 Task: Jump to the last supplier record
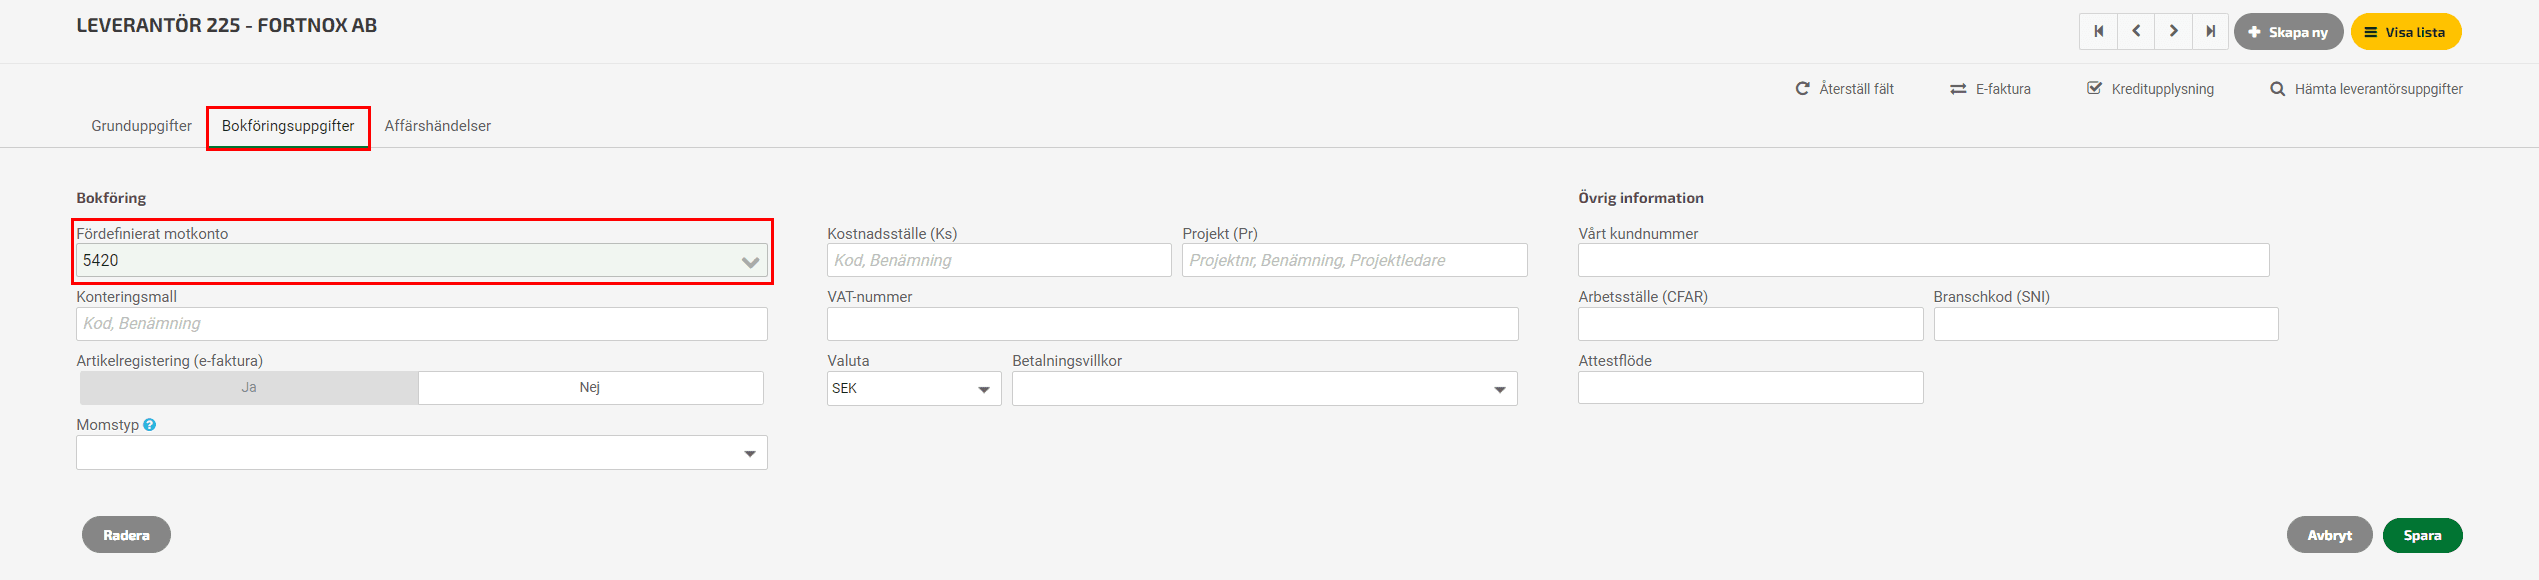click(x=2210, y=31)
